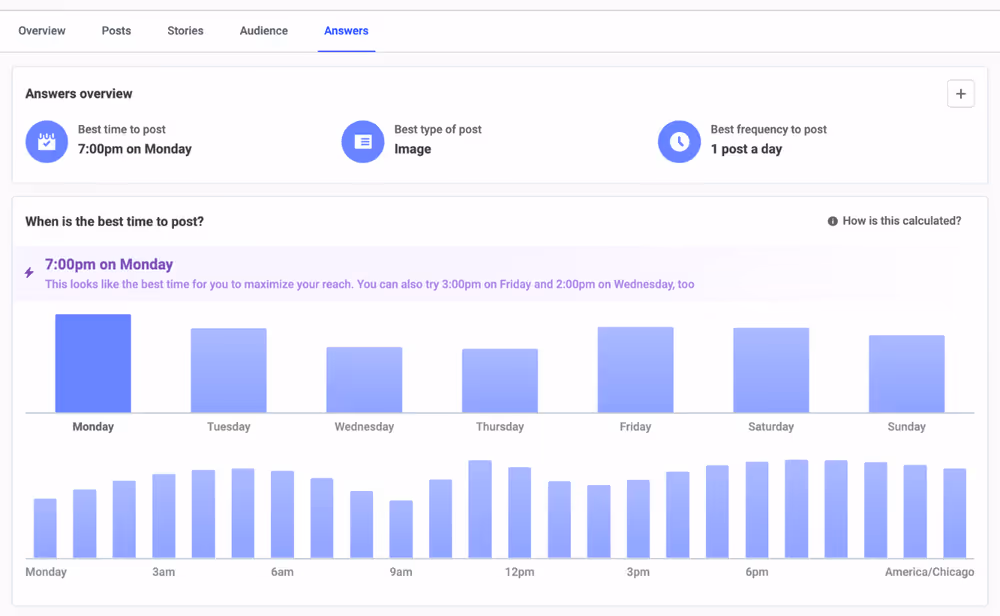Viewport: 1000px width, 616px height.
Task: Open the Overview tab
Action: 41,31
